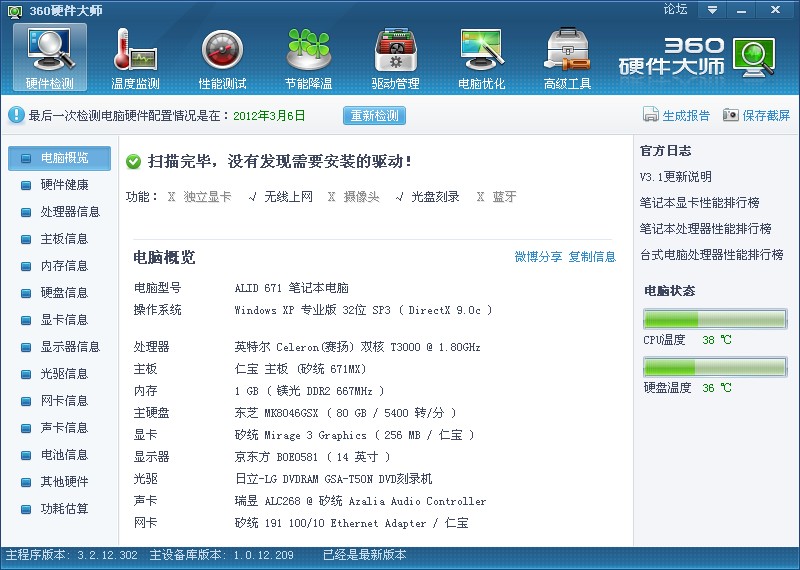The image size is (800, 570).
Task: Click the 独立显卡 feature indicator
Action: 199,196
